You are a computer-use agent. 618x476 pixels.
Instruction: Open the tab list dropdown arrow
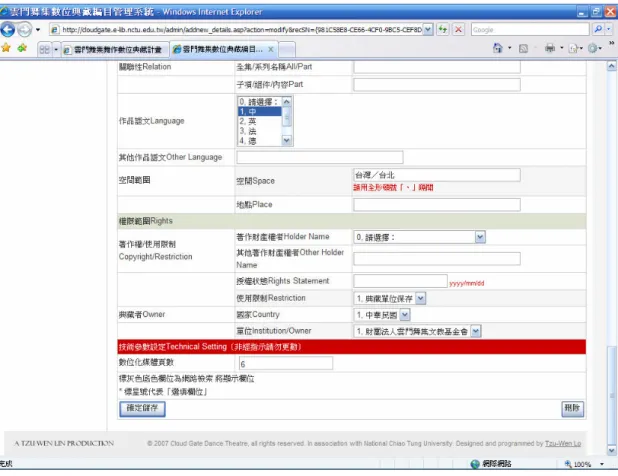tap(56, 50)
